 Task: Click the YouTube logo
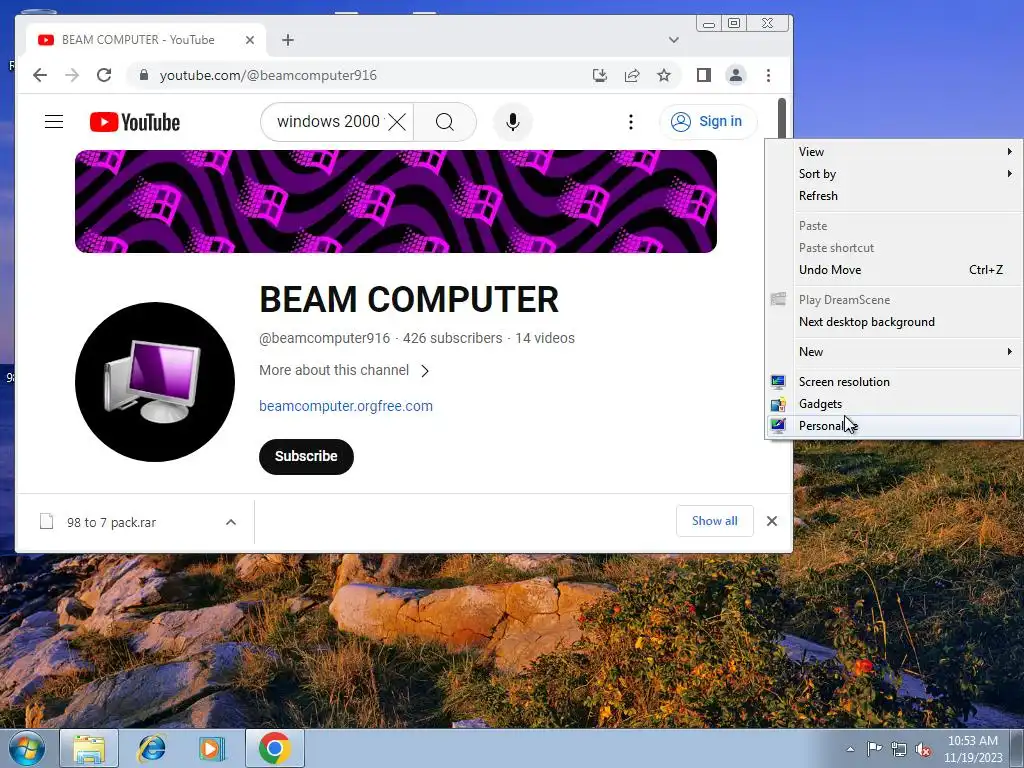(x=135, y=122)
